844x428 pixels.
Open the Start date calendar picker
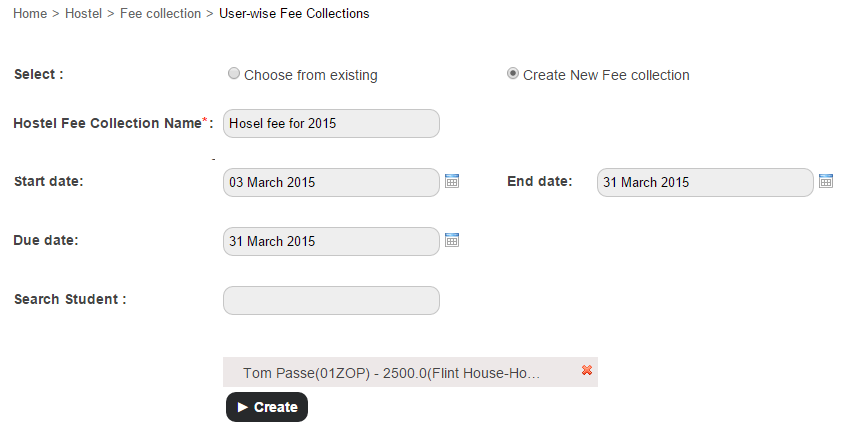click(451, 182)
